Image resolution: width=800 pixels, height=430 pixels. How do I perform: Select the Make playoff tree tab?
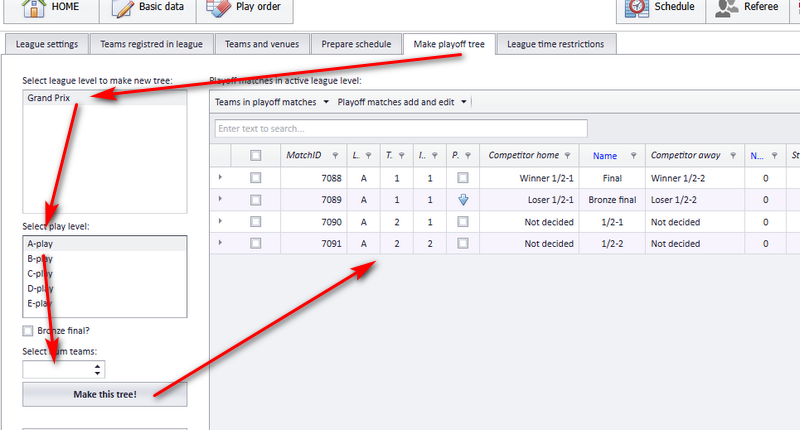coord(449,44)
